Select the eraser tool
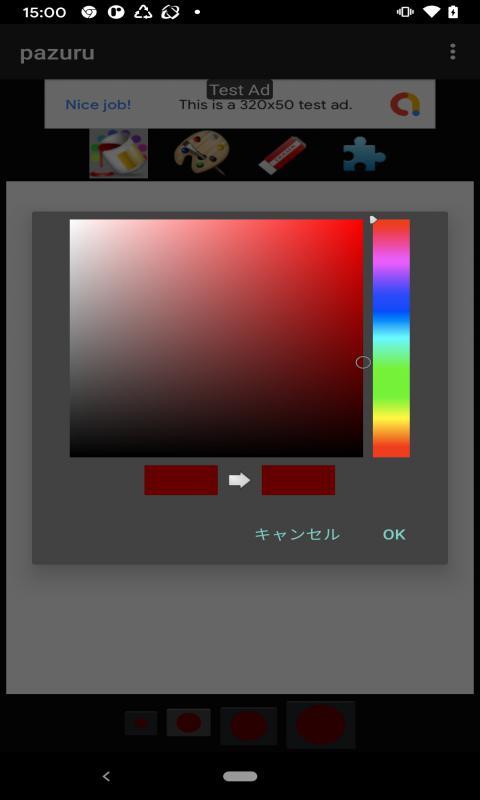Image resolution: width=480 pixels, height=800 pixels. tap(282, 154)
